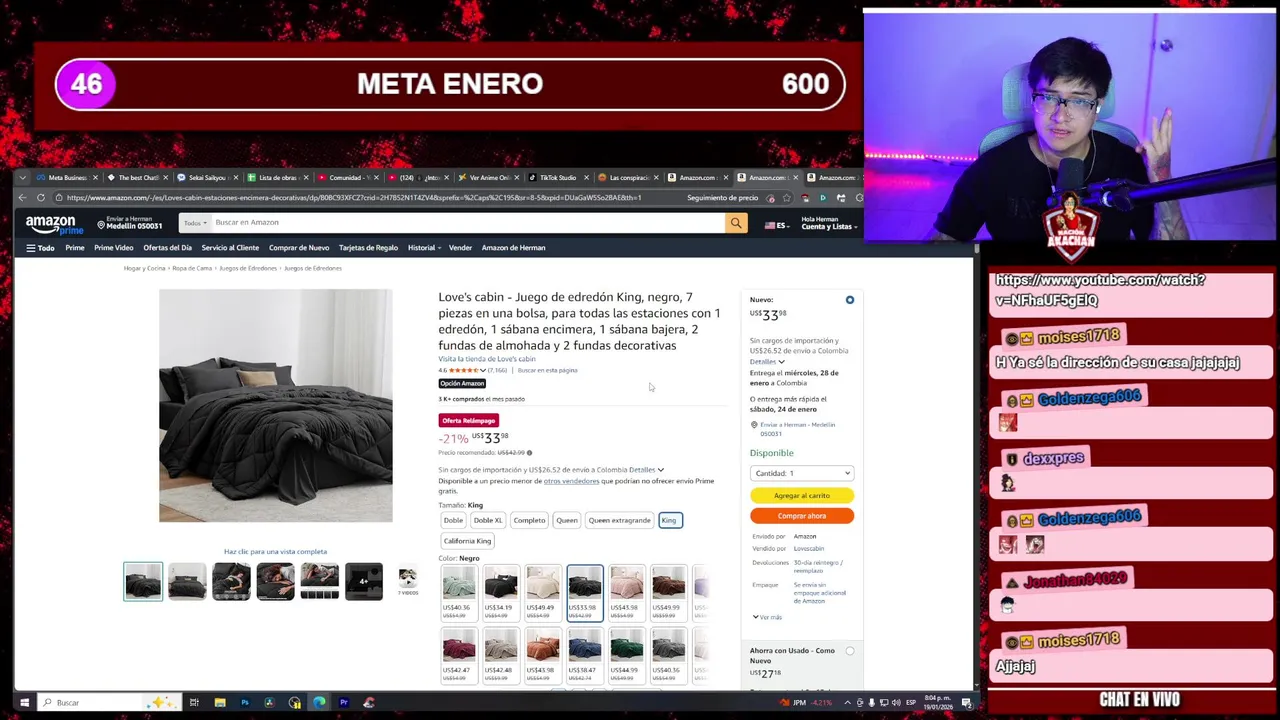Viewport: 1280px width, 720px height.
Task: Open the 'Todos' search category dropdown
Action: 195,223
